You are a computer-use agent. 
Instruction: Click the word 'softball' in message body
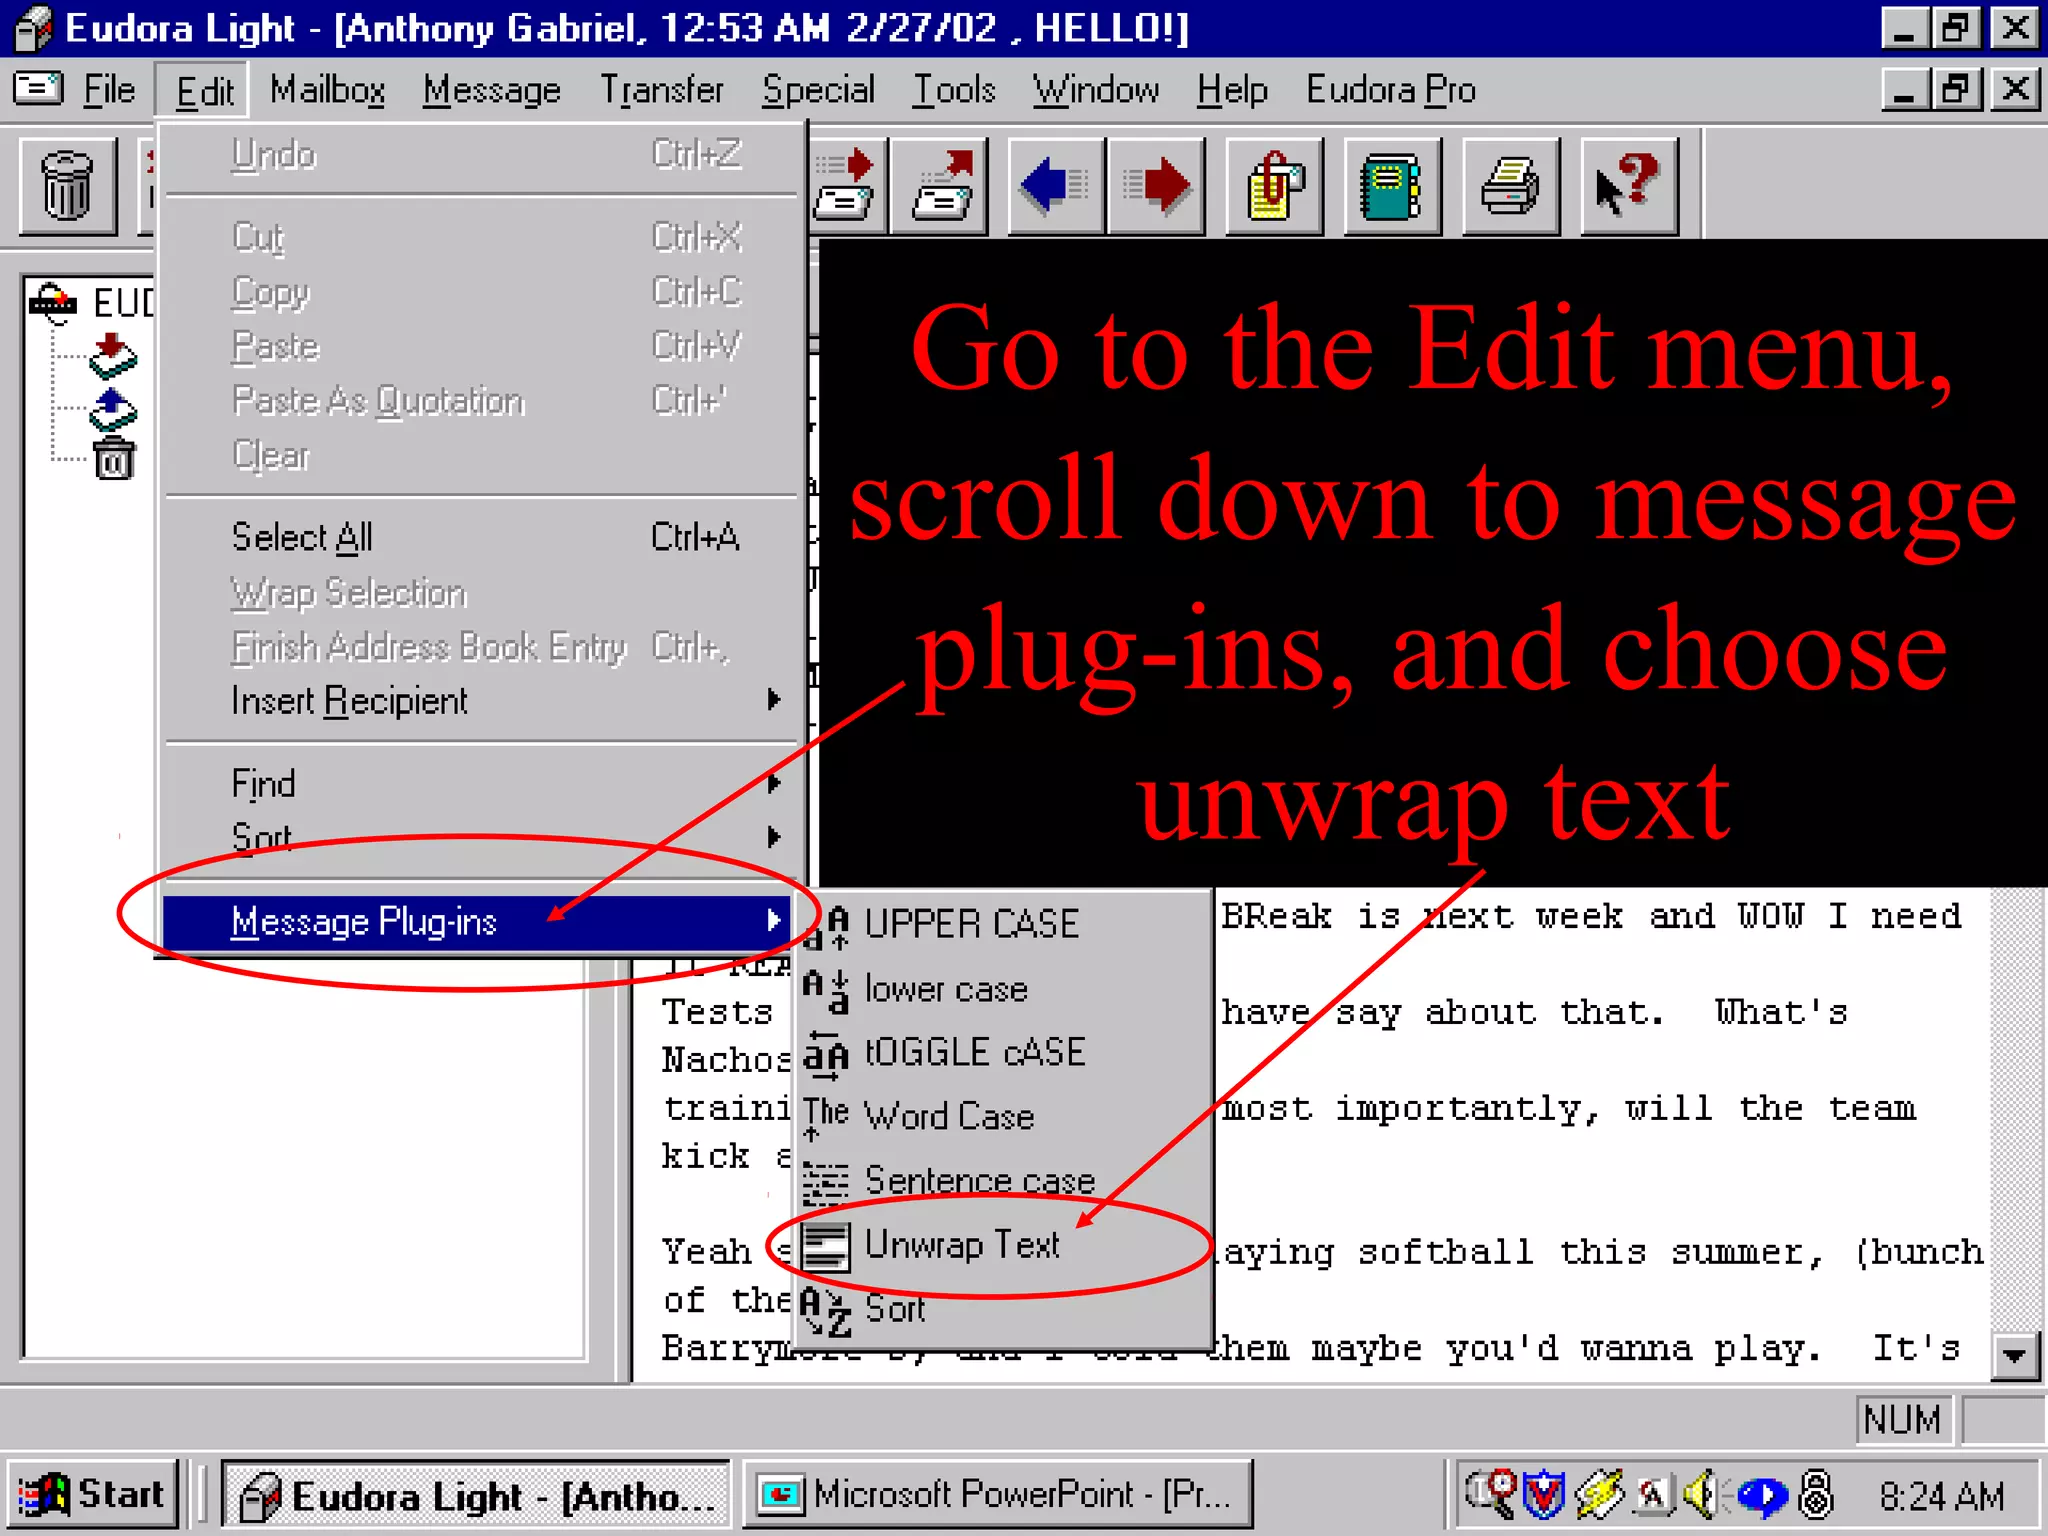pos(1445,1252)
